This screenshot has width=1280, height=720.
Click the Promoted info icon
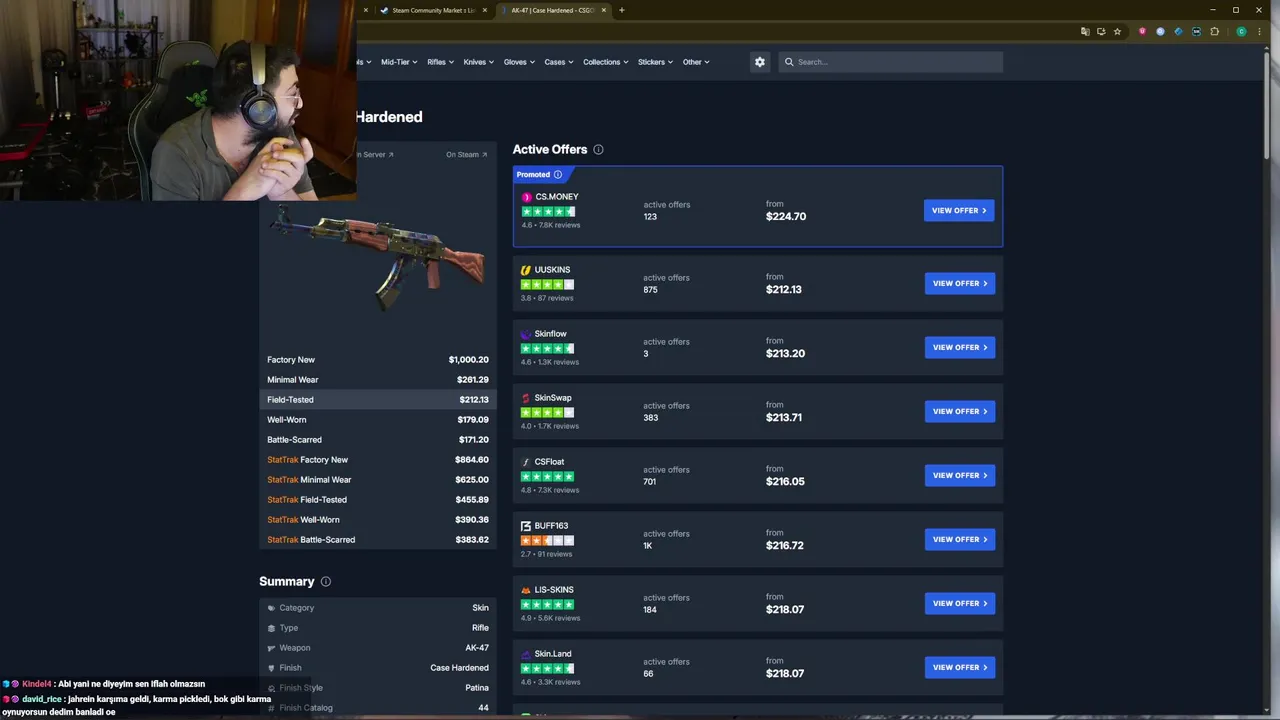tap(558, 174)
